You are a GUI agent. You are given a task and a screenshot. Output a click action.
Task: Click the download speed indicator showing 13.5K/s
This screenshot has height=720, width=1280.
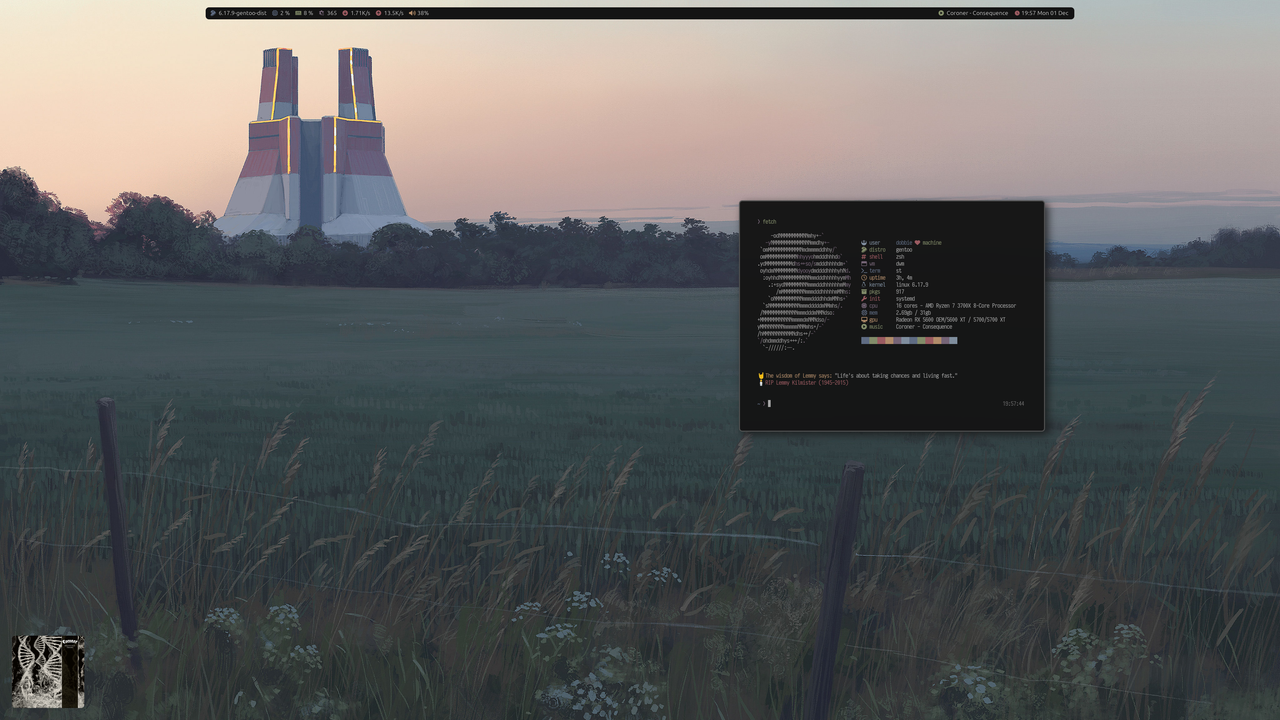[385, 13]
